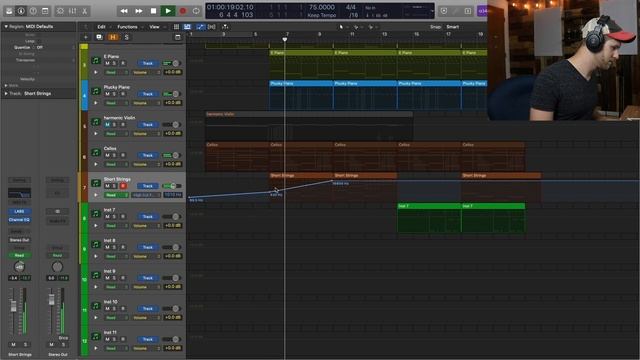Open the View menu in tracks area

(x=154, y=27)
